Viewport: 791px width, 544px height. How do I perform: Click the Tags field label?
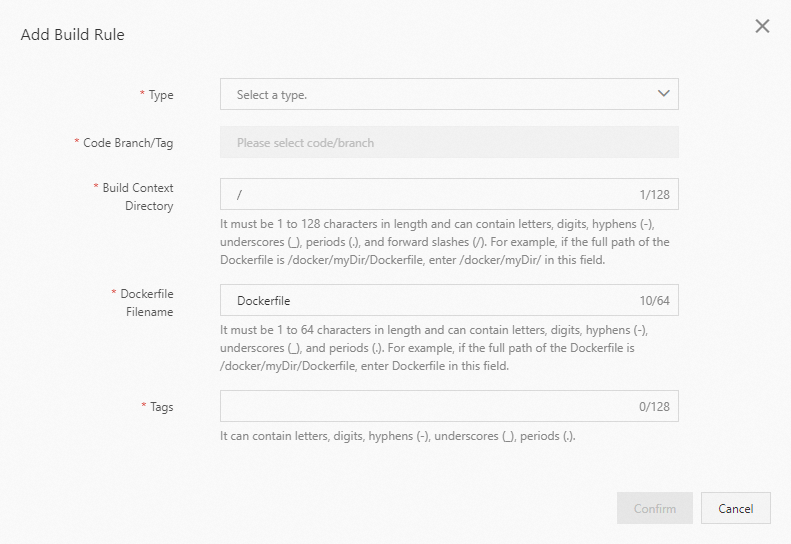point(161,407)
